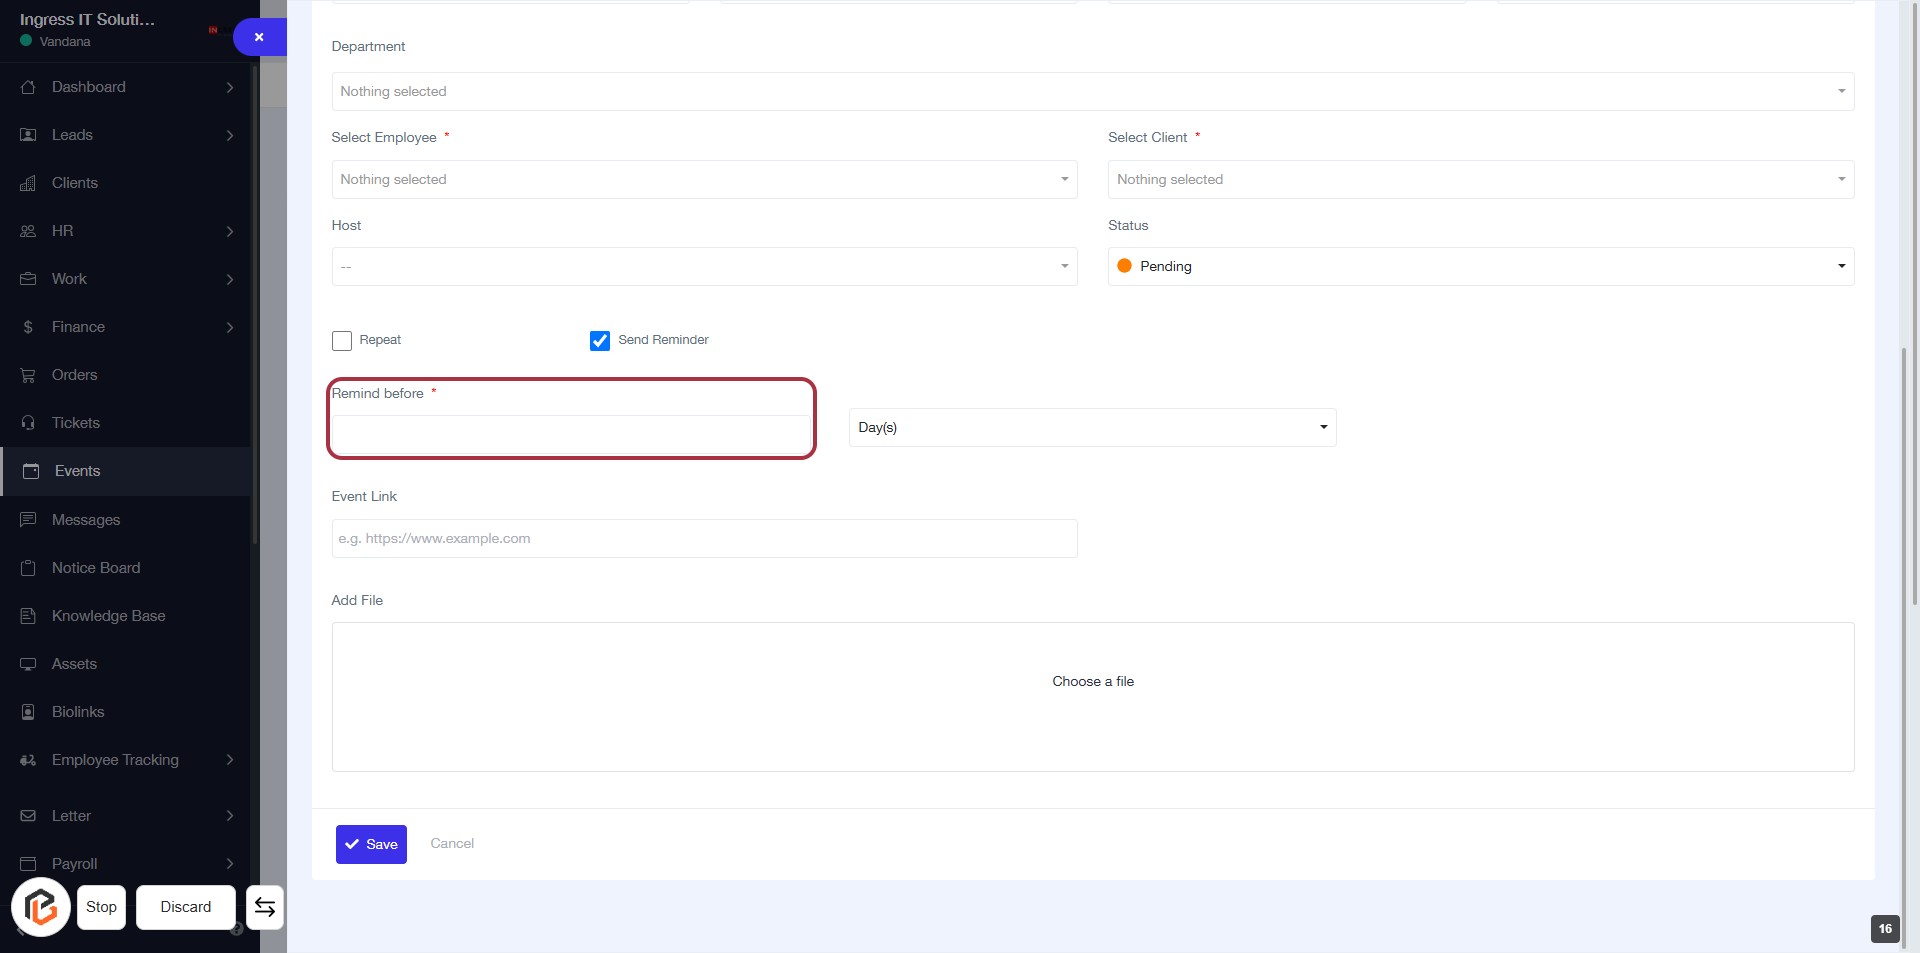Open Messages in the sidebar menu

tap(86, 520)
